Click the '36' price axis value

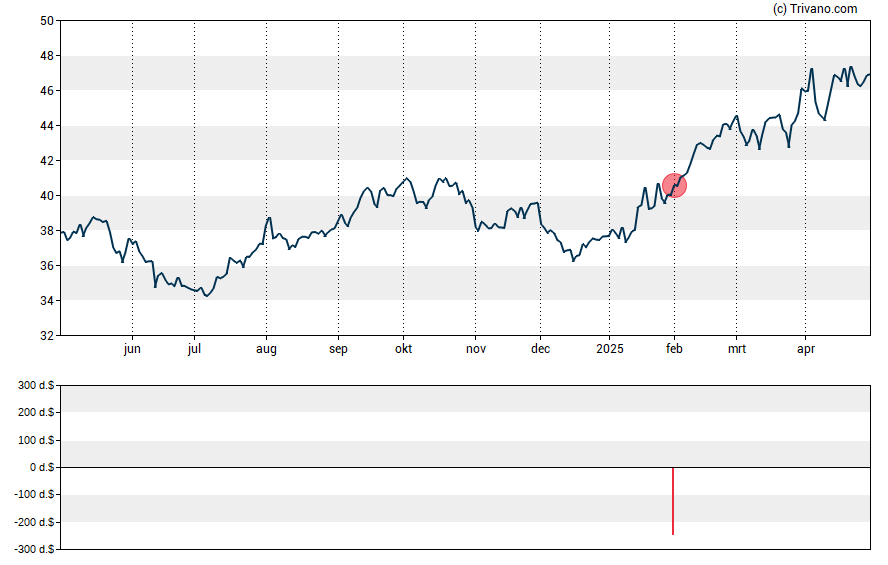47,266
